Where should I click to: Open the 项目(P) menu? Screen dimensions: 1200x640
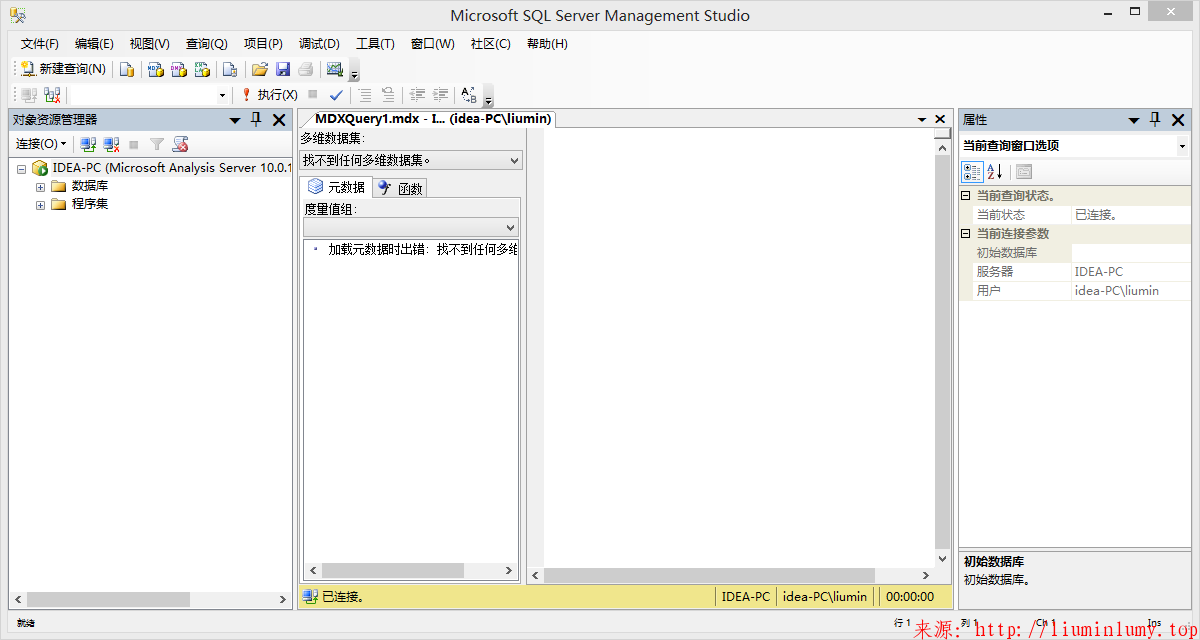click(263, 44)
